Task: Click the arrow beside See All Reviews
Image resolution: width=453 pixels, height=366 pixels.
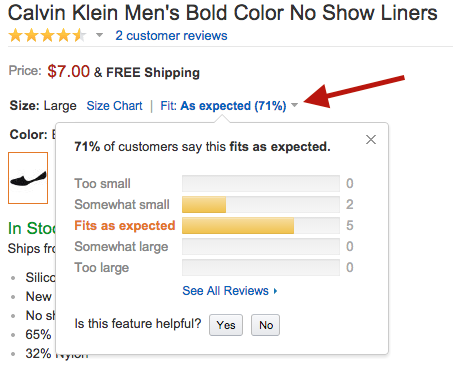Action: tap(275, 291)
